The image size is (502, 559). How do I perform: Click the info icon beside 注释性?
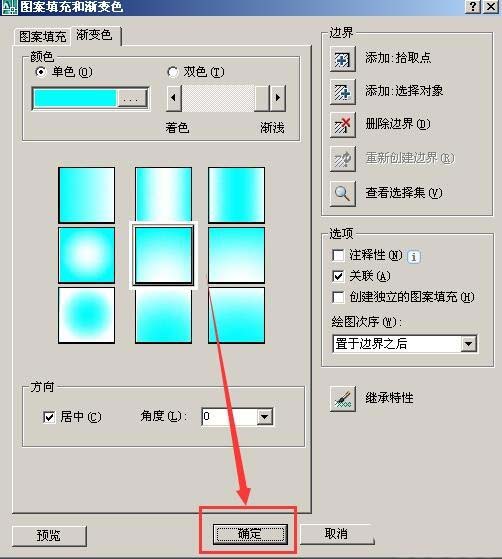click(x=414, y=256)
